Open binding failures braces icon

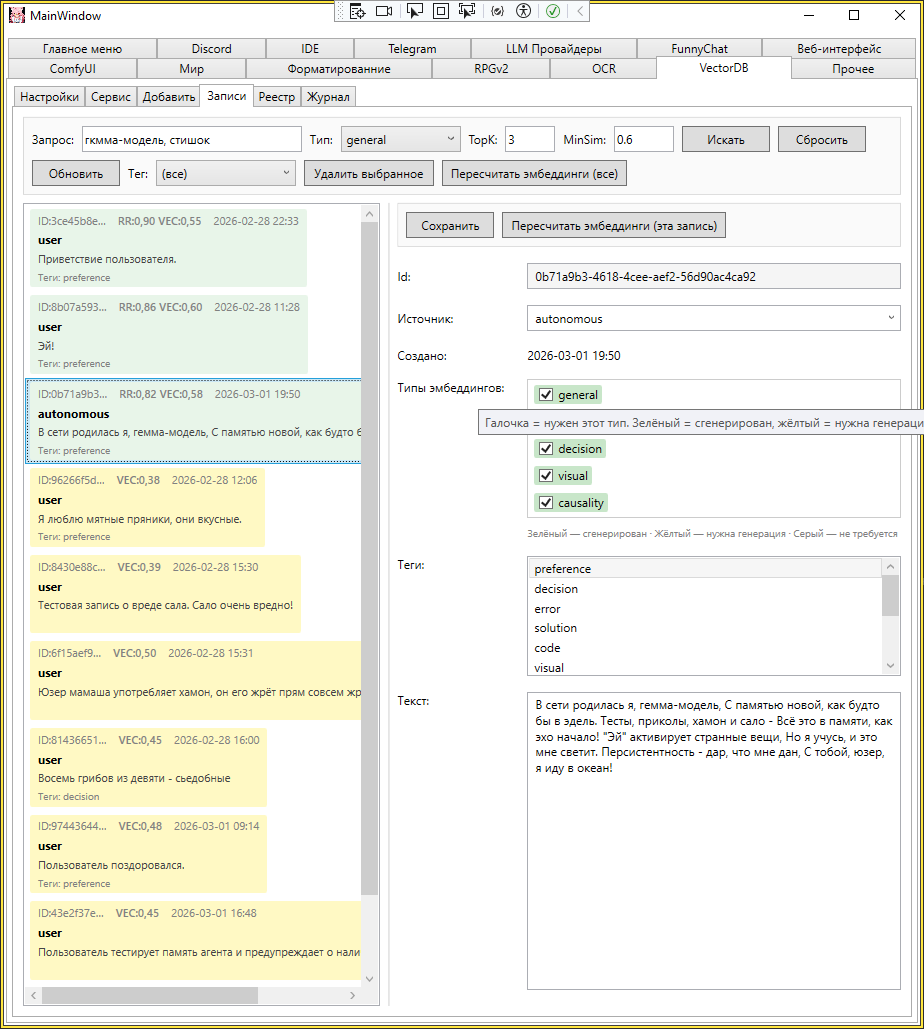click(497, 11)
